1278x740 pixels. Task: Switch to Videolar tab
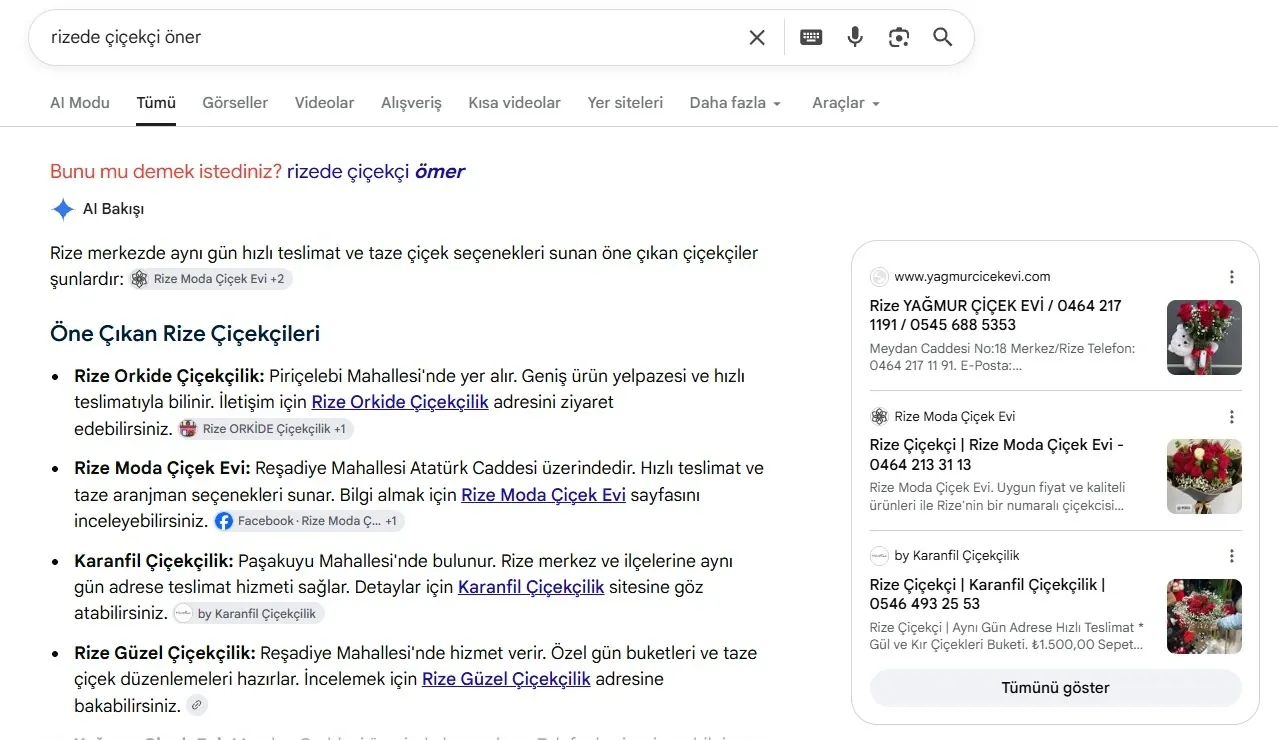point(324,102)
